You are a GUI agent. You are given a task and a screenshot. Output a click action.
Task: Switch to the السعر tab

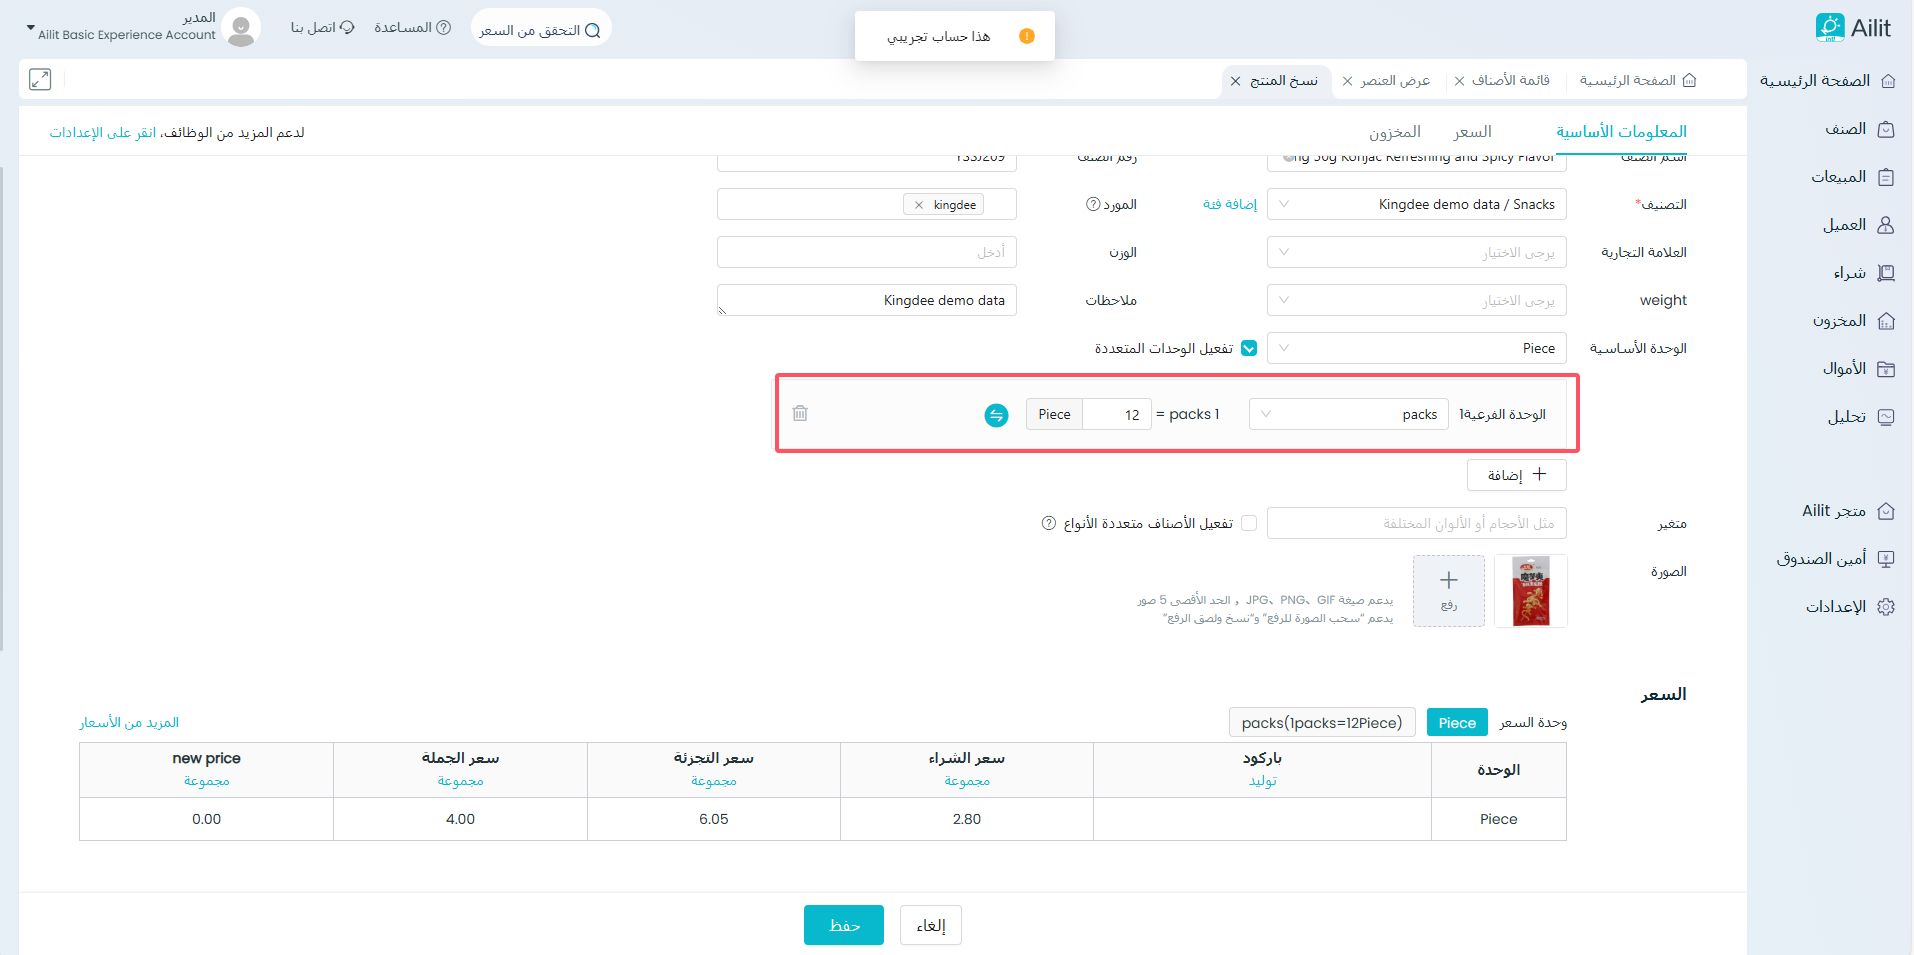(1472, 132)
